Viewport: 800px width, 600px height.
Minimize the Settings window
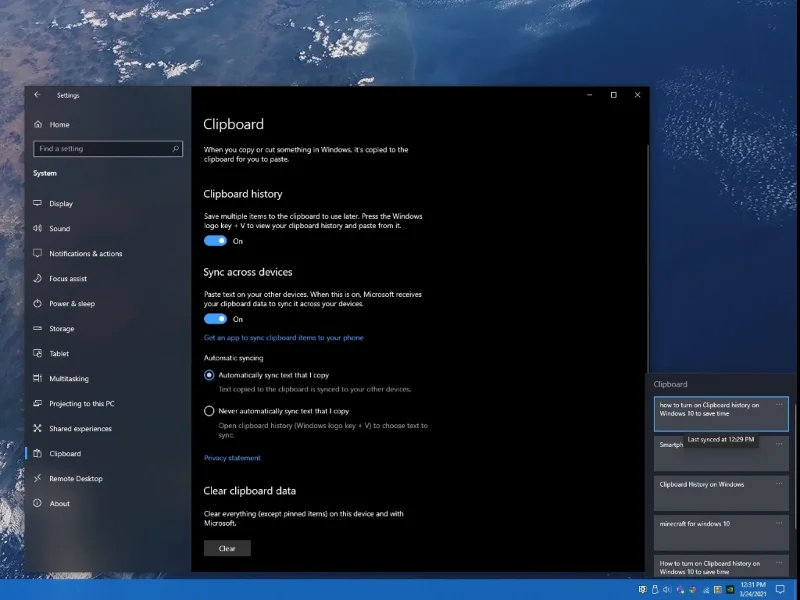[590, 95]
